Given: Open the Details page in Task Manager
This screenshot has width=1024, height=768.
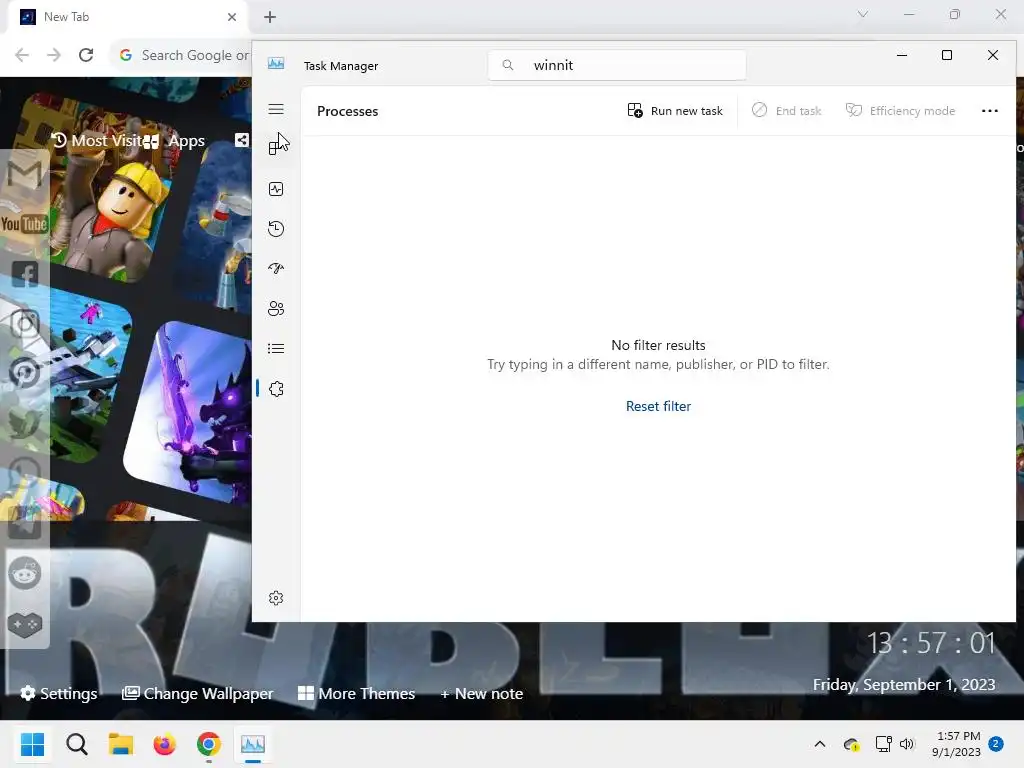Looking at the screenshot, I should [x=276, y=349].
